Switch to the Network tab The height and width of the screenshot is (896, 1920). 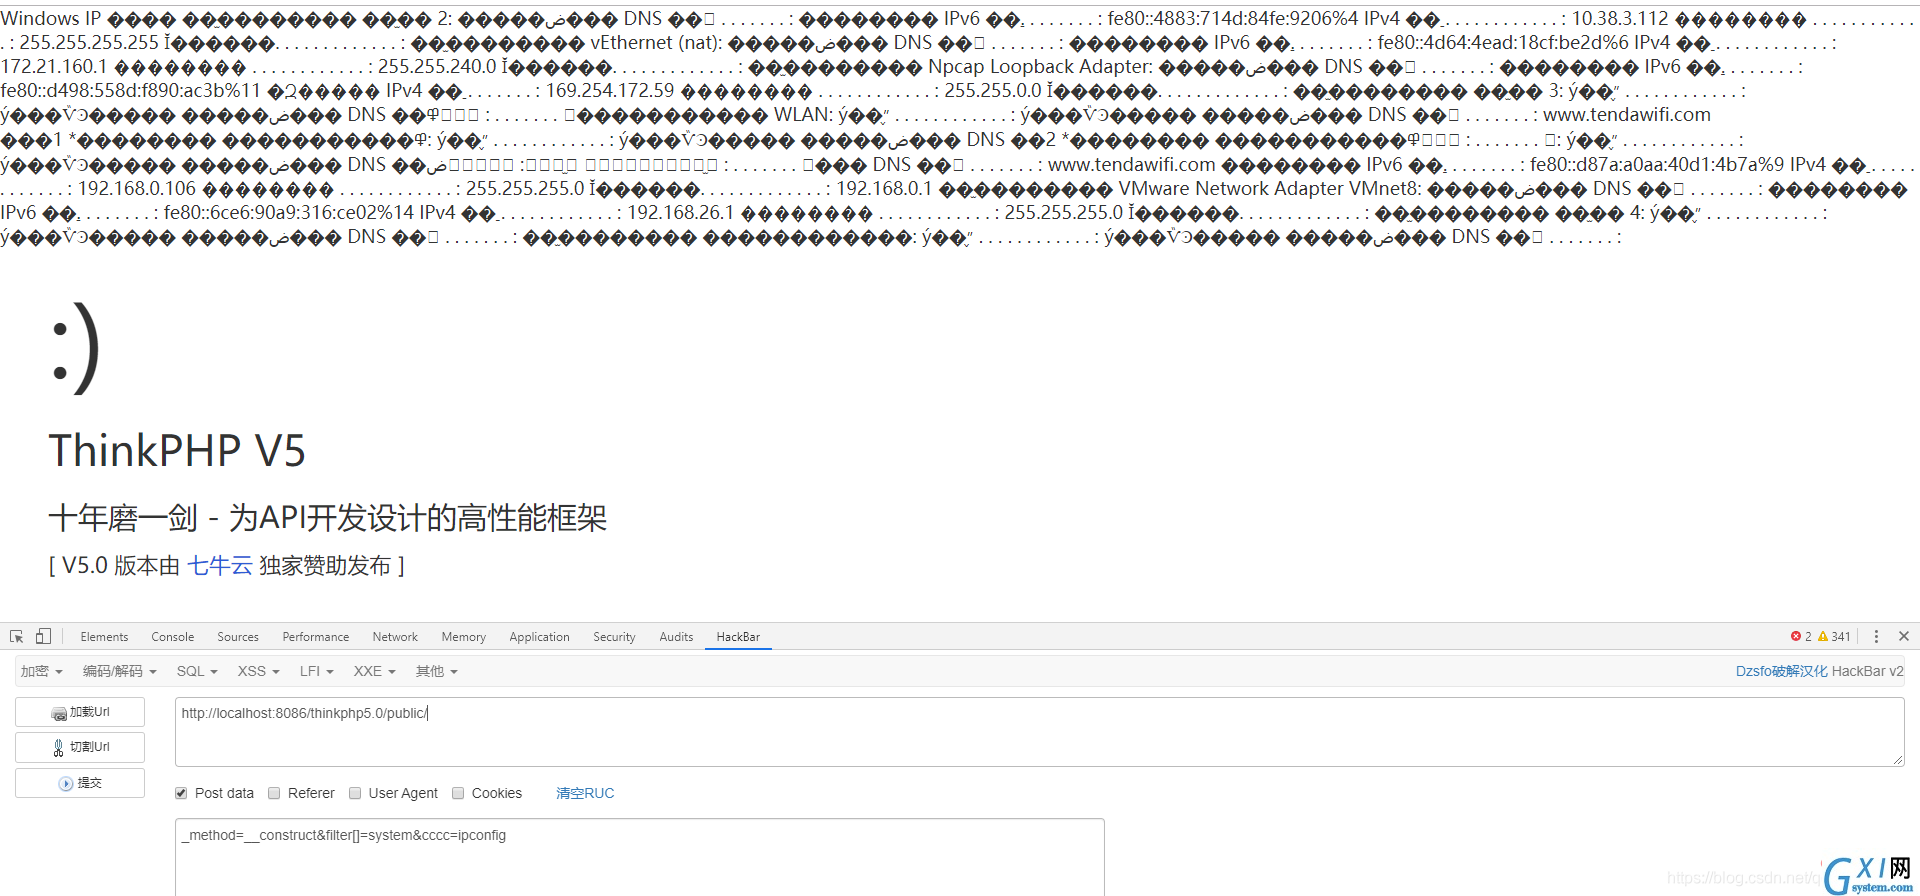pos(395,637)
